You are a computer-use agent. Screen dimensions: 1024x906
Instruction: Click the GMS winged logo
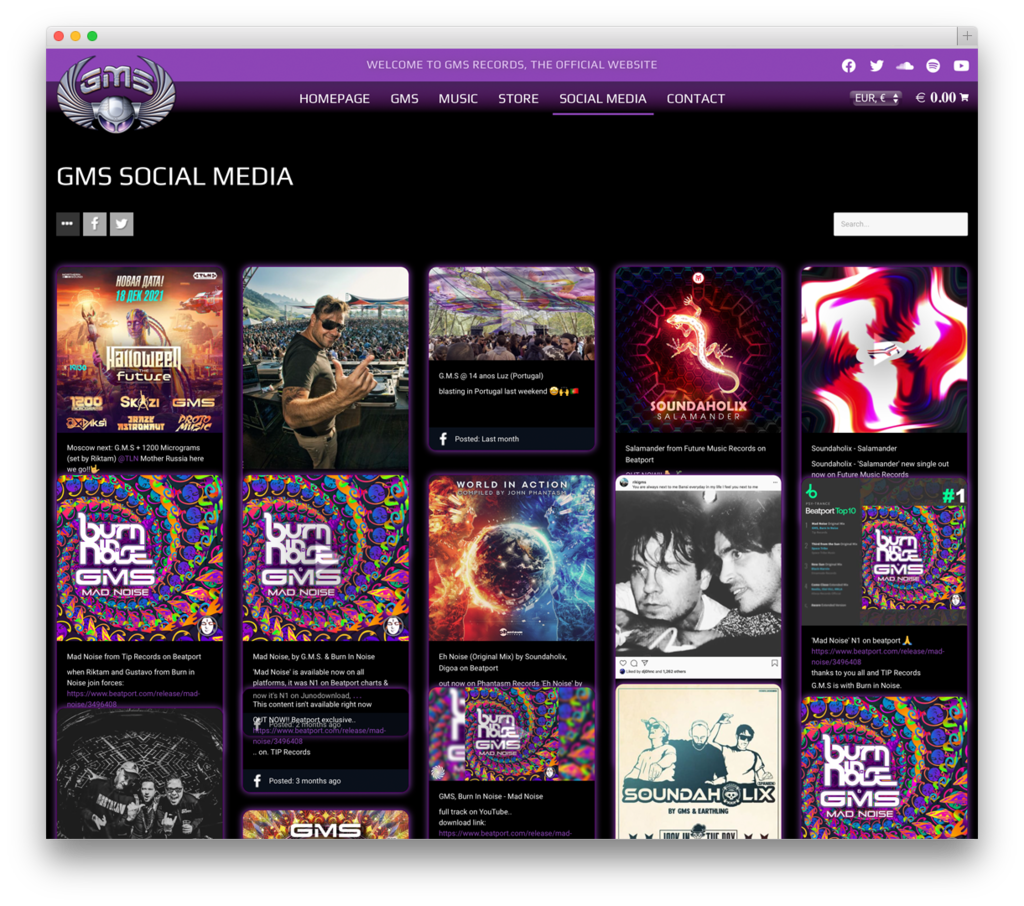(116, 93)
